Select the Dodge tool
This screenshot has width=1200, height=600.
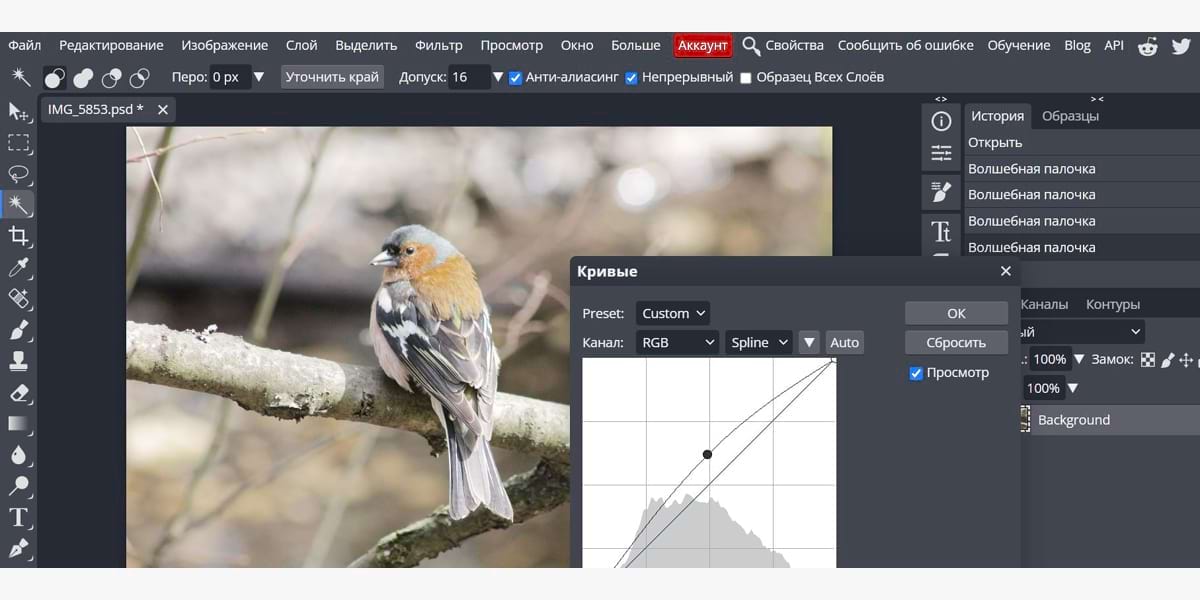tap(18, 486)
